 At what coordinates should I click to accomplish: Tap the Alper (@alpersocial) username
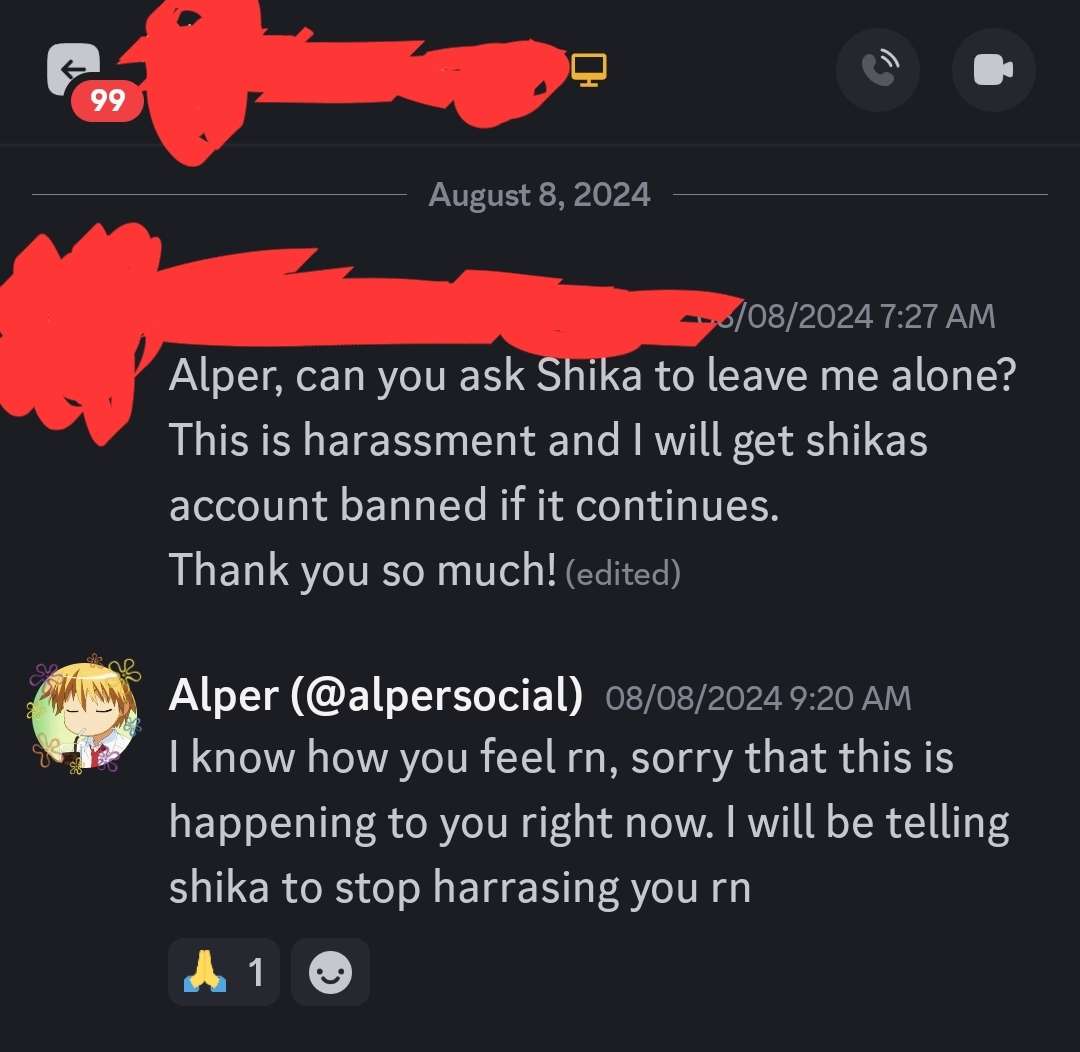coord(375,696)
